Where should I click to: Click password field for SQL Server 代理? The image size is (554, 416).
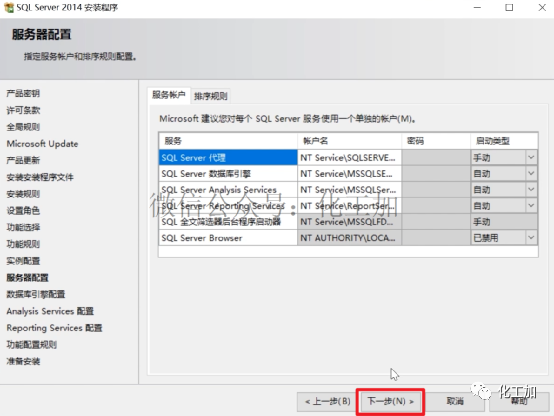click(436, 158)
